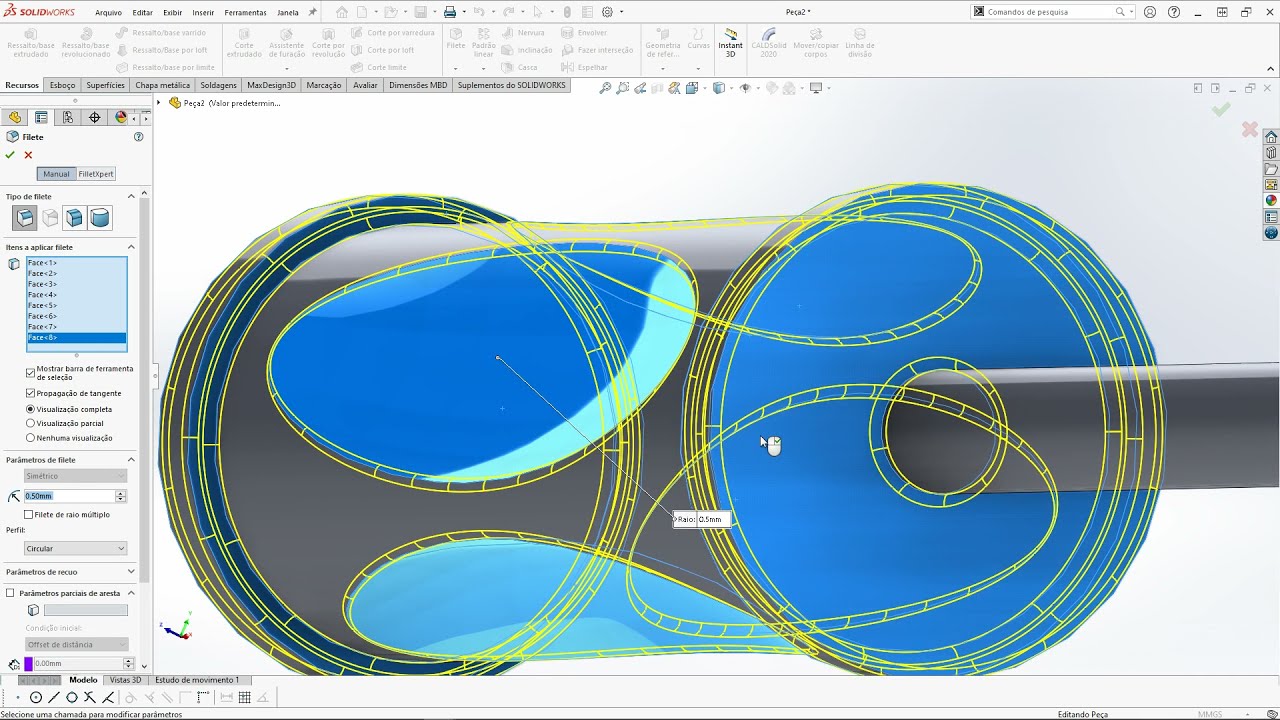Collapse the Parâmetros de filete section
1280x720 pixels.
tap(131, 460)
